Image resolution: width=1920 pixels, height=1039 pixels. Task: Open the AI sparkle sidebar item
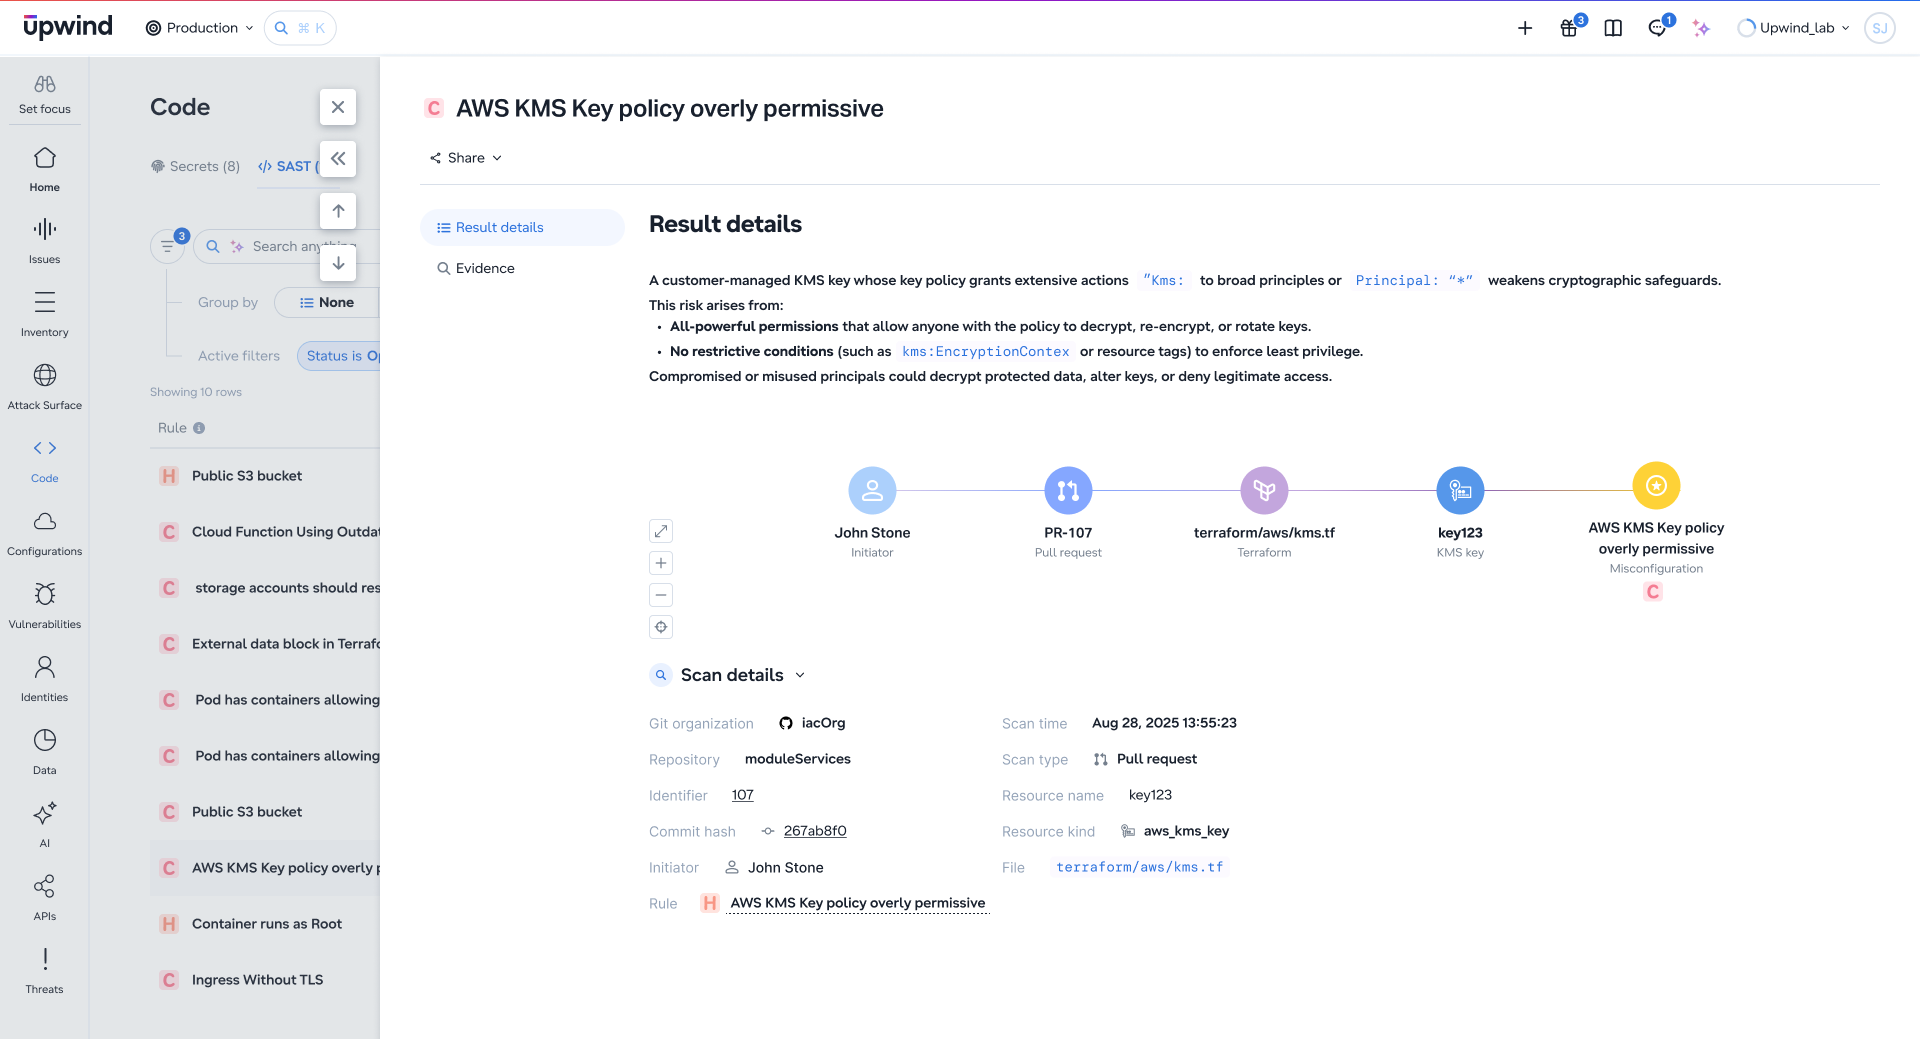(45, 825)
